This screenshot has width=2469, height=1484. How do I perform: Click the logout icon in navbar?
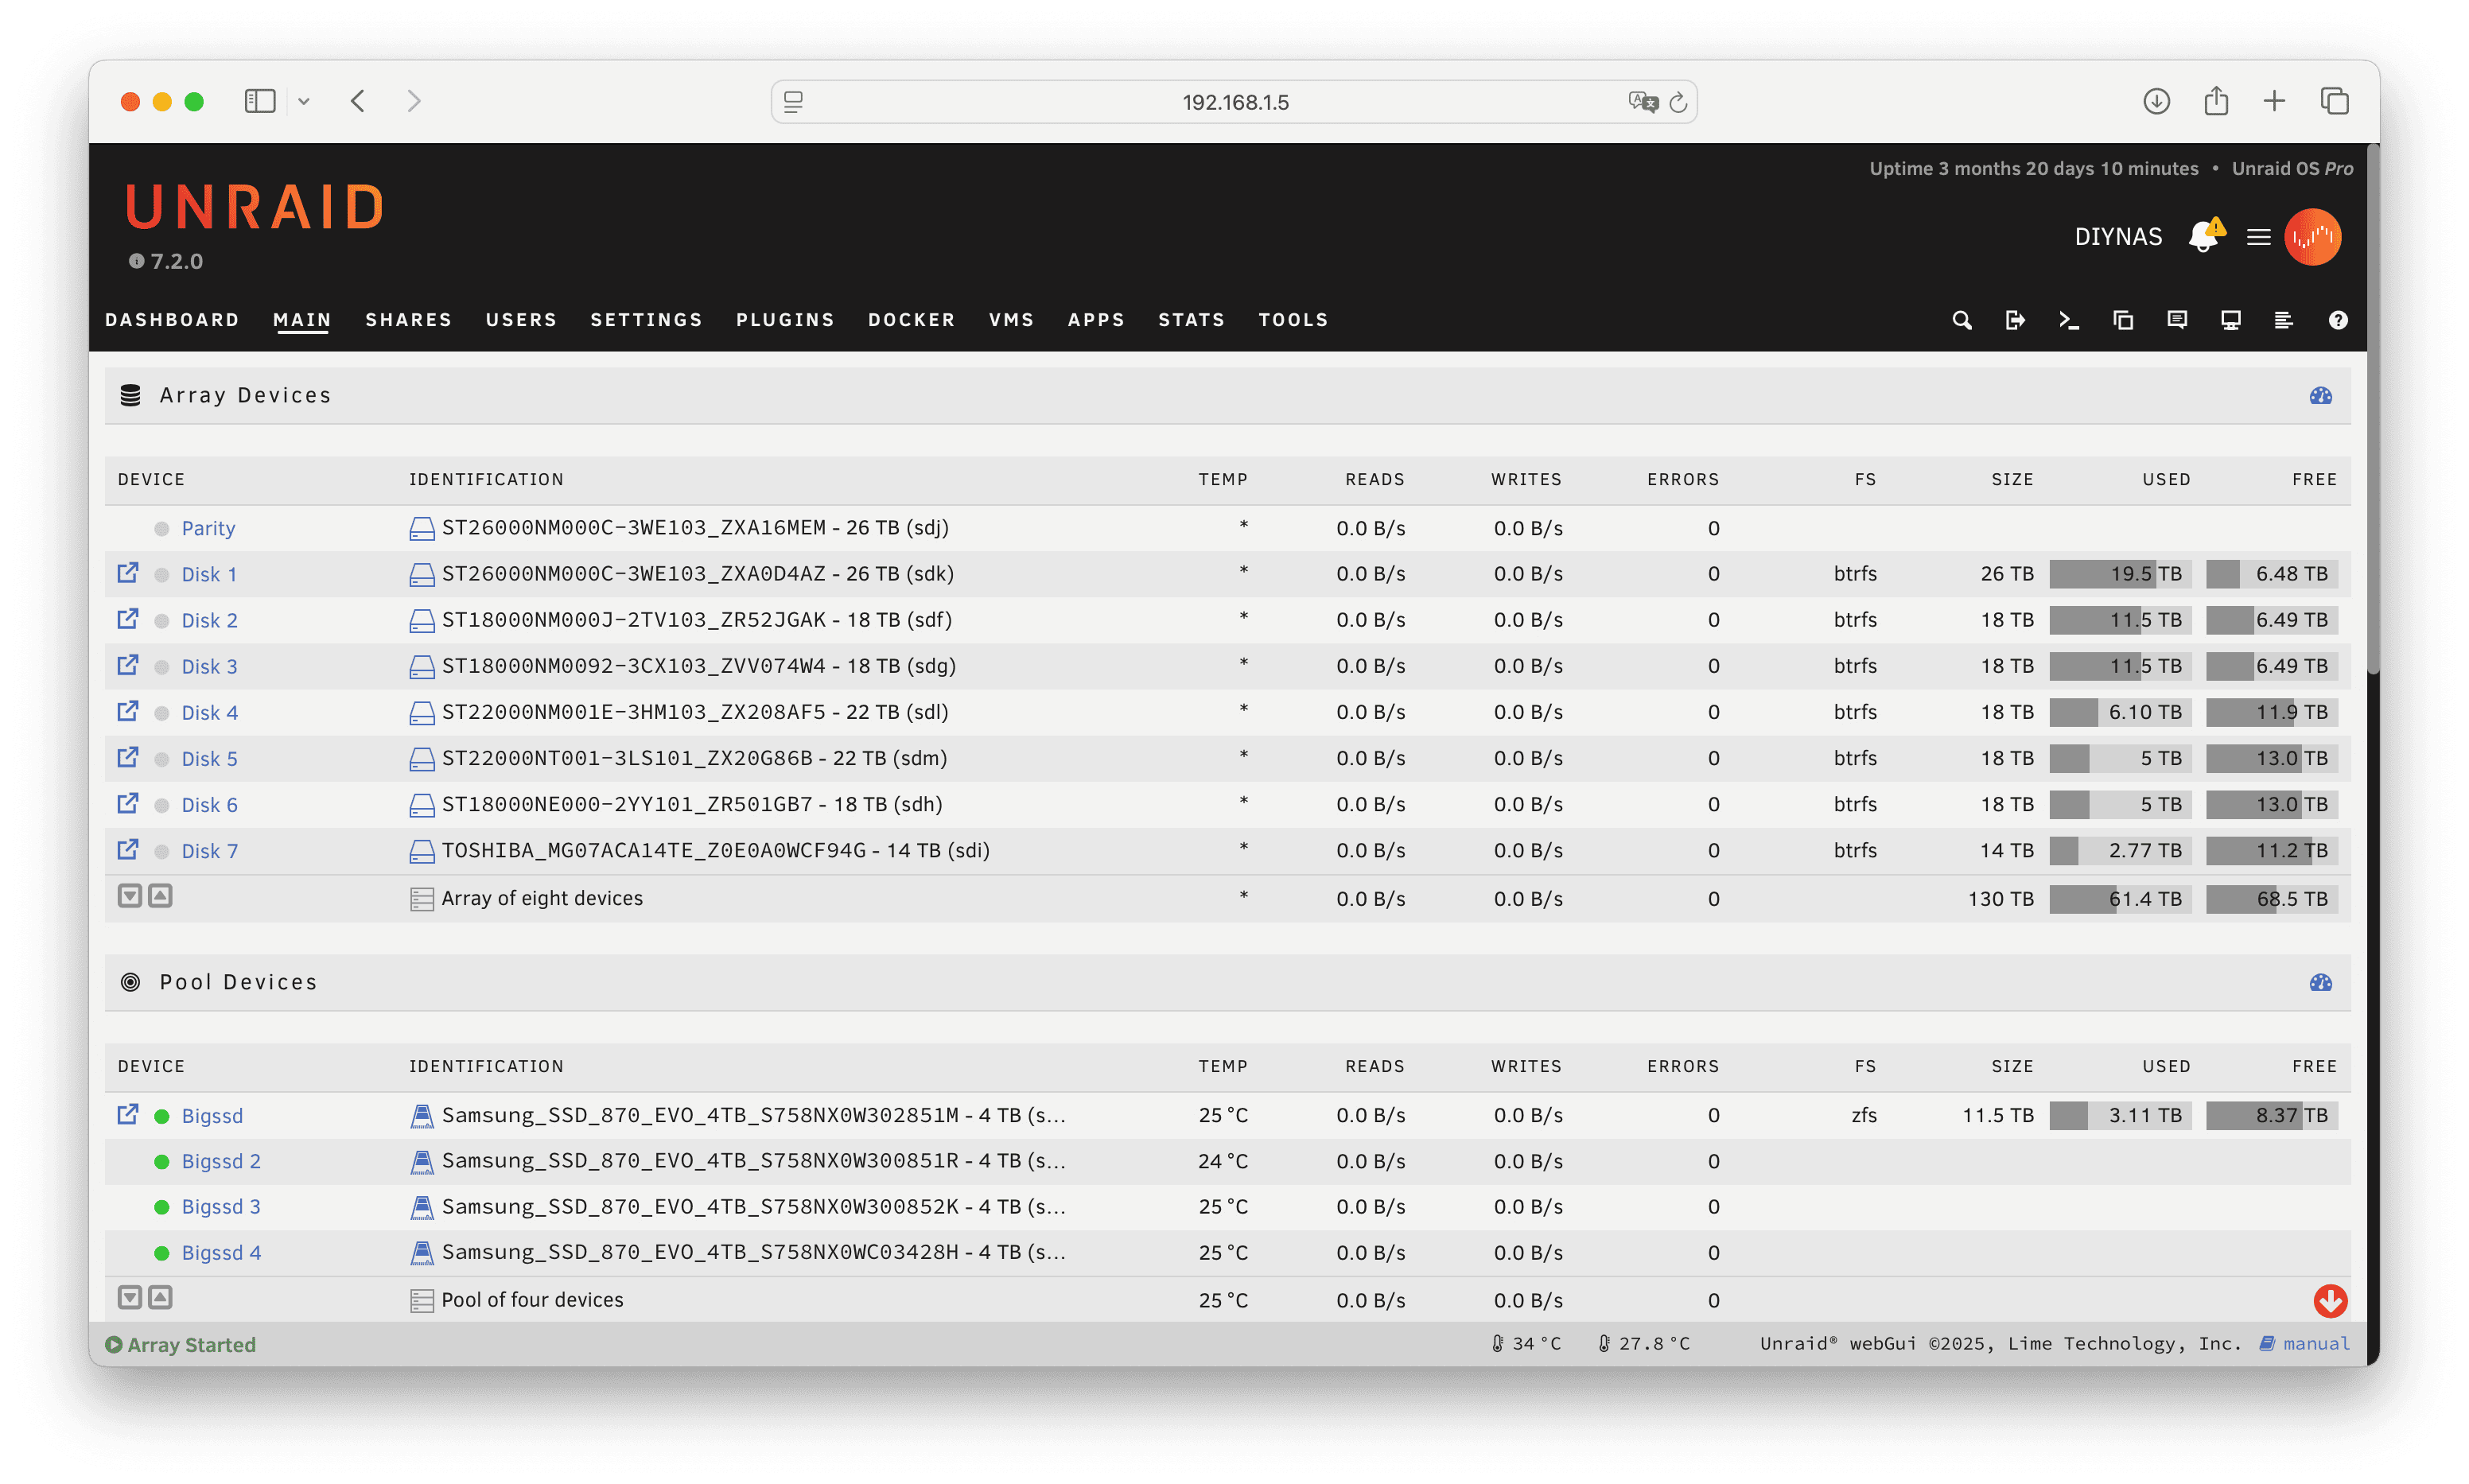click(2015, 320)
